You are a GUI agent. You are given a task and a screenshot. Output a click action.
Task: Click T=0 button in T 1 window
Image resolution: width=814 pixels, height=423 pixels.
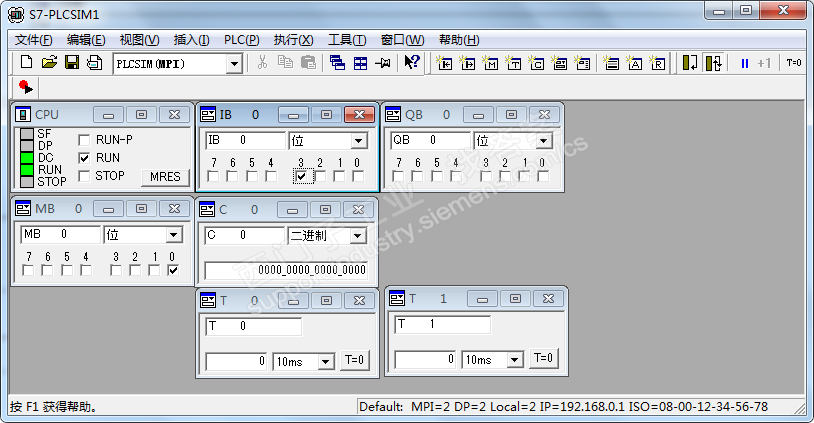click(x=544, y=358)
